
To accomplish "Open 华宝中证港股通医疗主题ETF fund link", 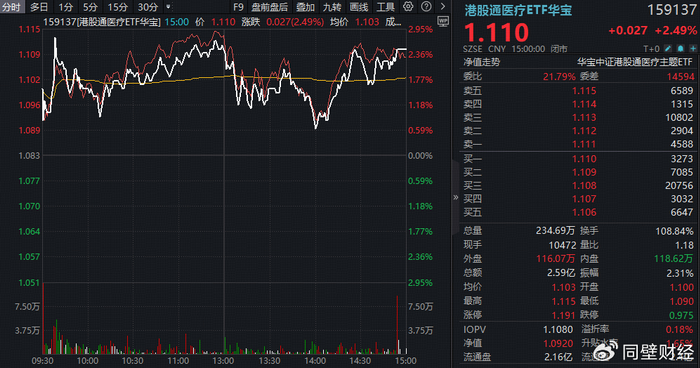I will (x=634, y=62).
